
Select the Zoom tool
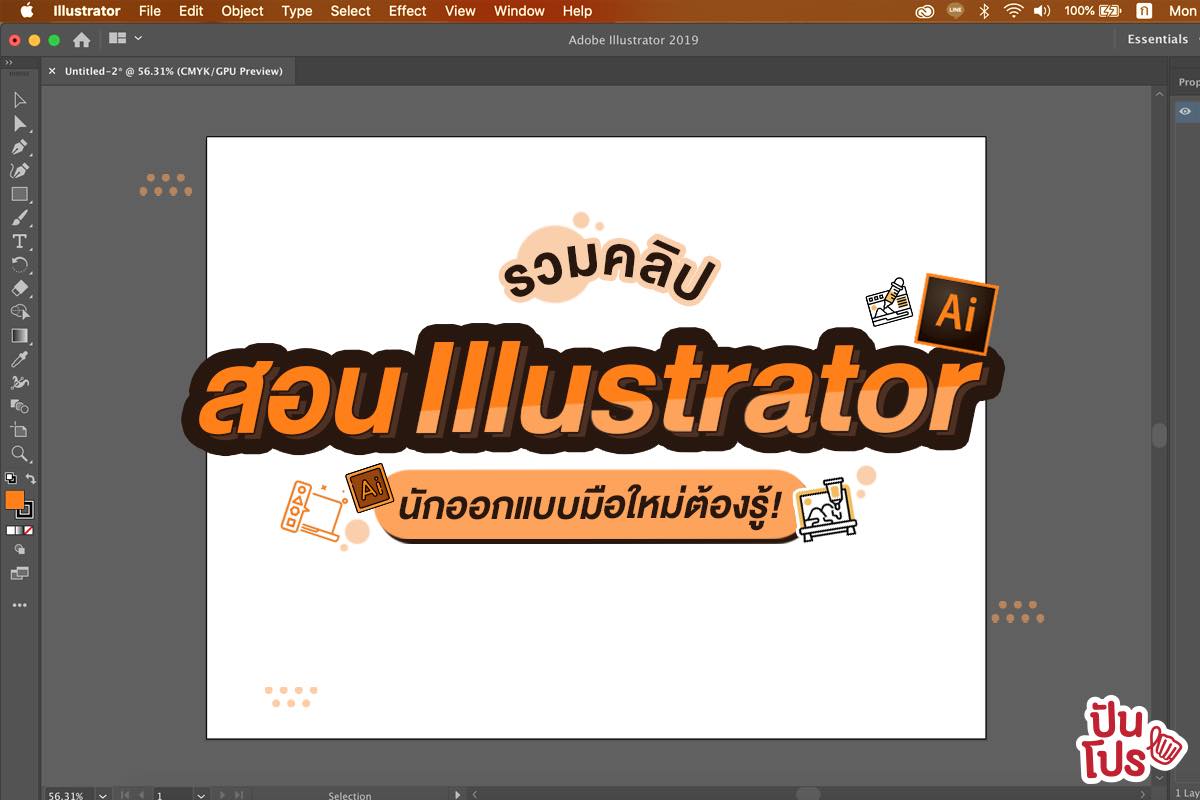[19, 453]
